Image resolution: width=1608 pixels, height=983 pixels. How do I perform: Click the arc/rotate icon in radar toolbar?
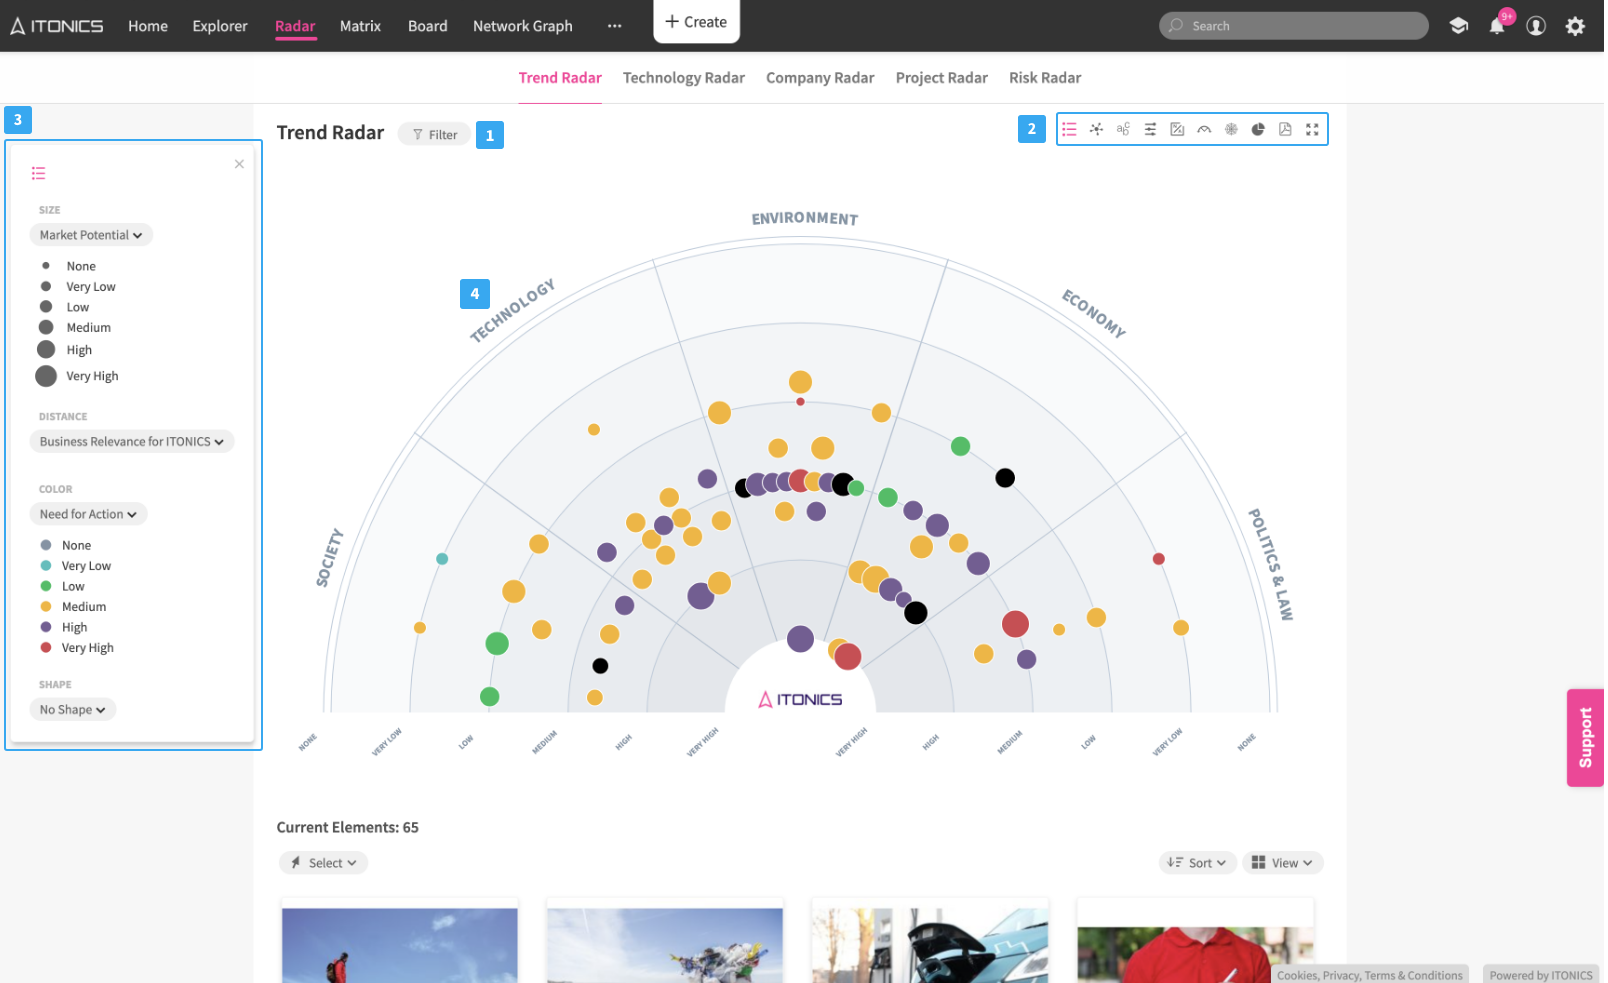point(1205,129)
